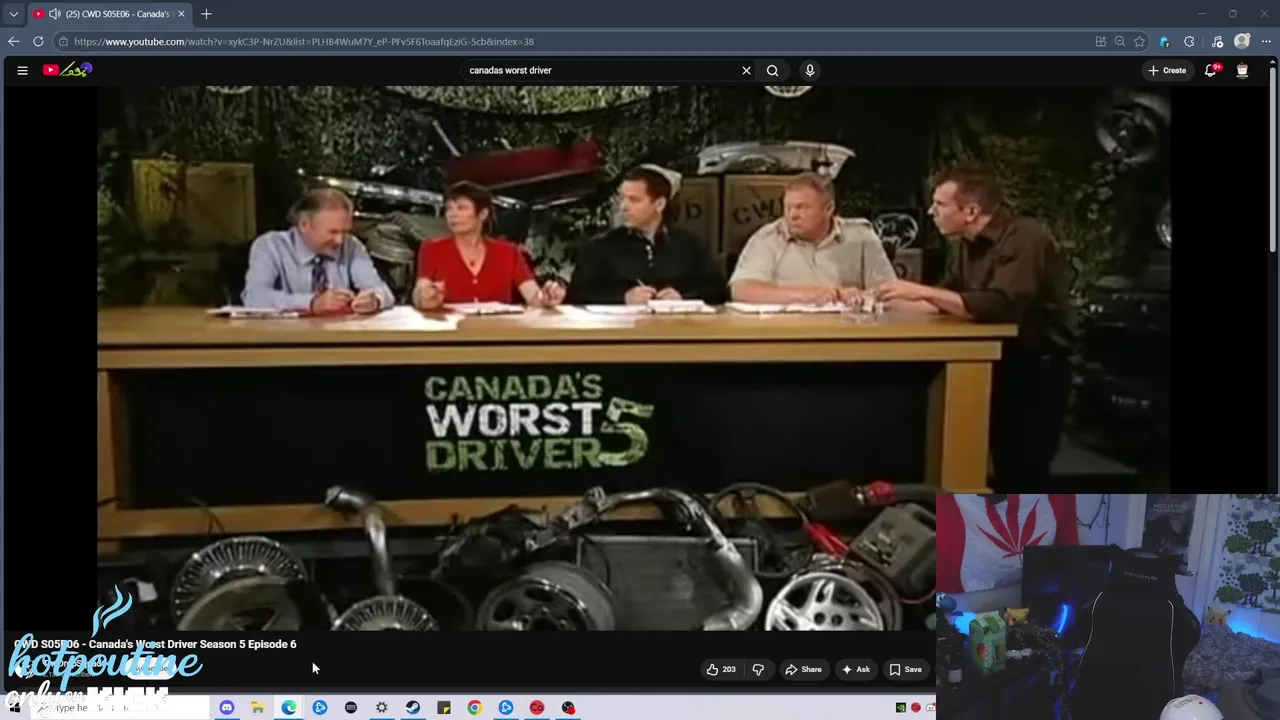This screenshot has height=720, width=1280.
Task: Select the CWD S05E06 browser tab
Action: (x=110, y=14)
